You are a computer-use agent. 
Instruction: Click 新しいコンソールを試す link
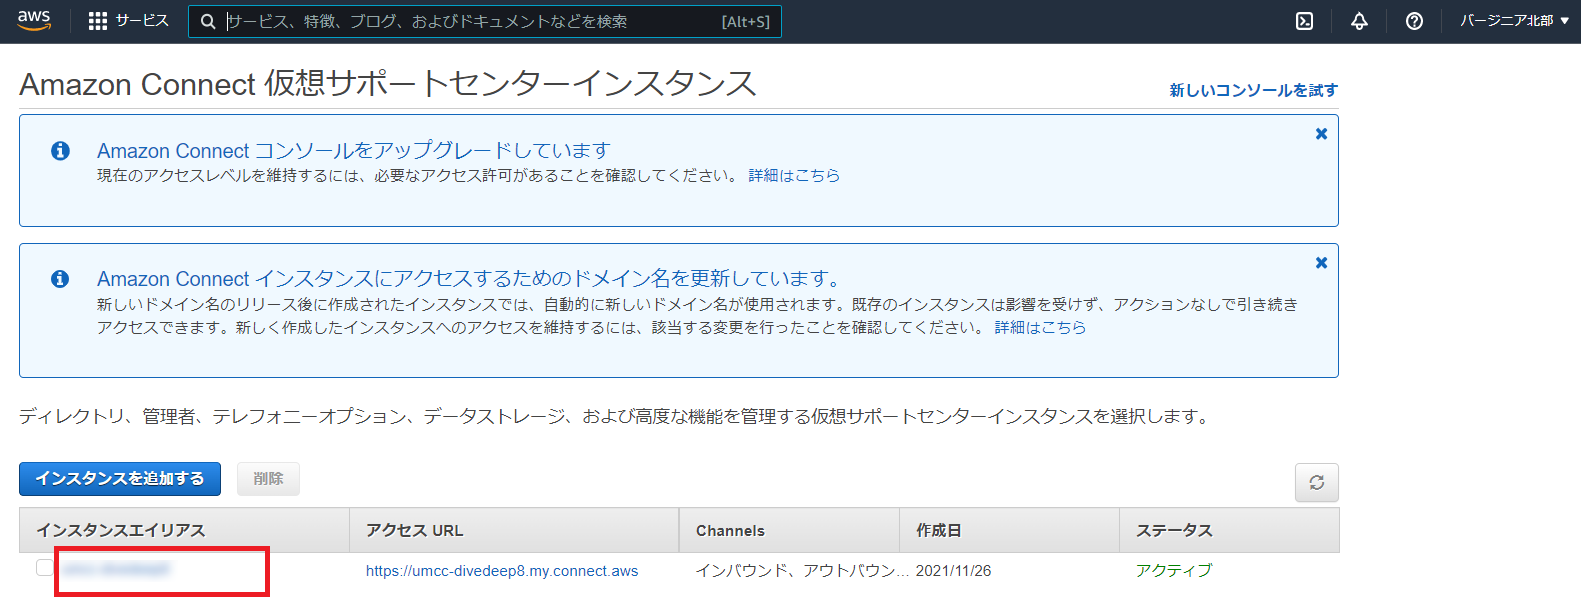(x=1253, y=90)
